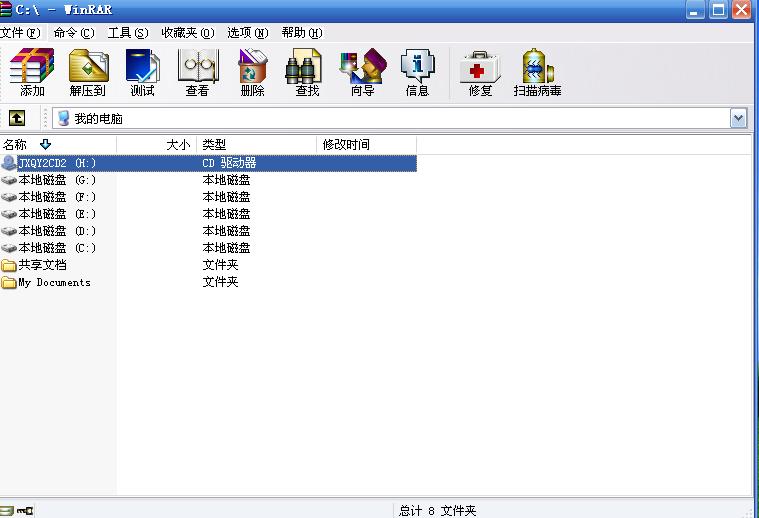
Task: Click the 修复 (Repair) first-aid icon
Action: pos(480,67)
